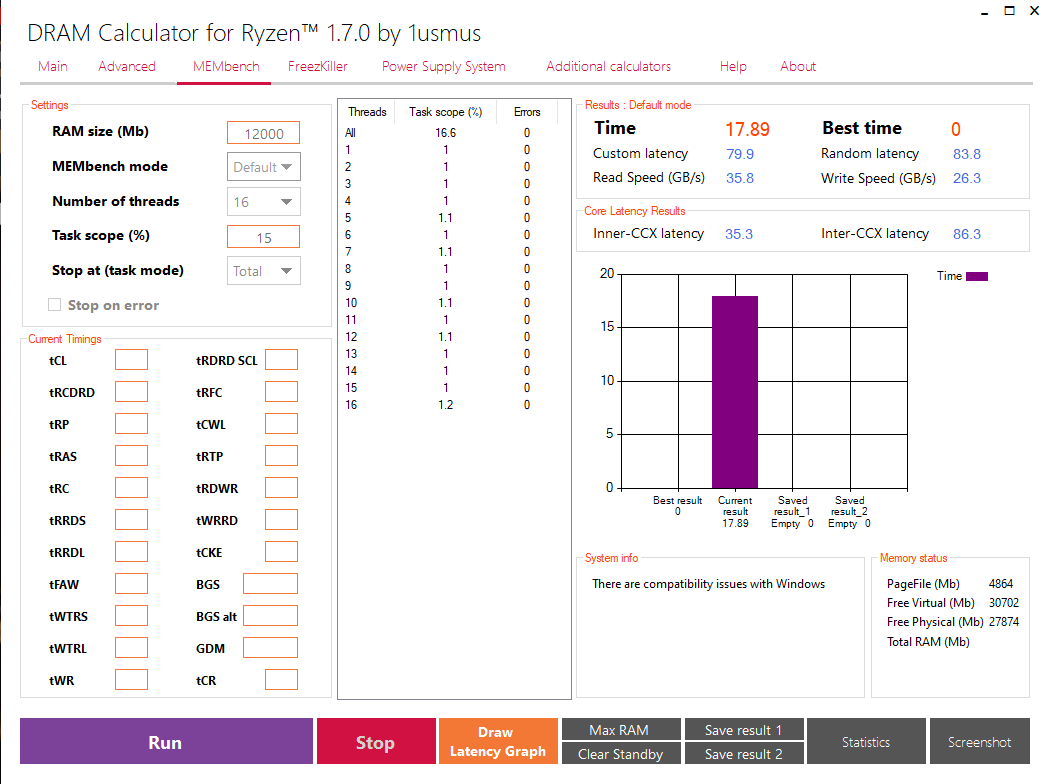The width and height of the screenshot is (1048, 784).
Task: Click the Errors column header
Action: tap(527, 112)
